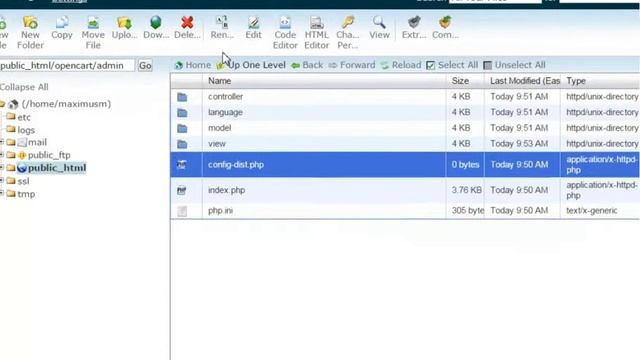Select the public_html folder in tree
Image resolution: width=640 pixels, height=360 pixels.
click(57, 168)
